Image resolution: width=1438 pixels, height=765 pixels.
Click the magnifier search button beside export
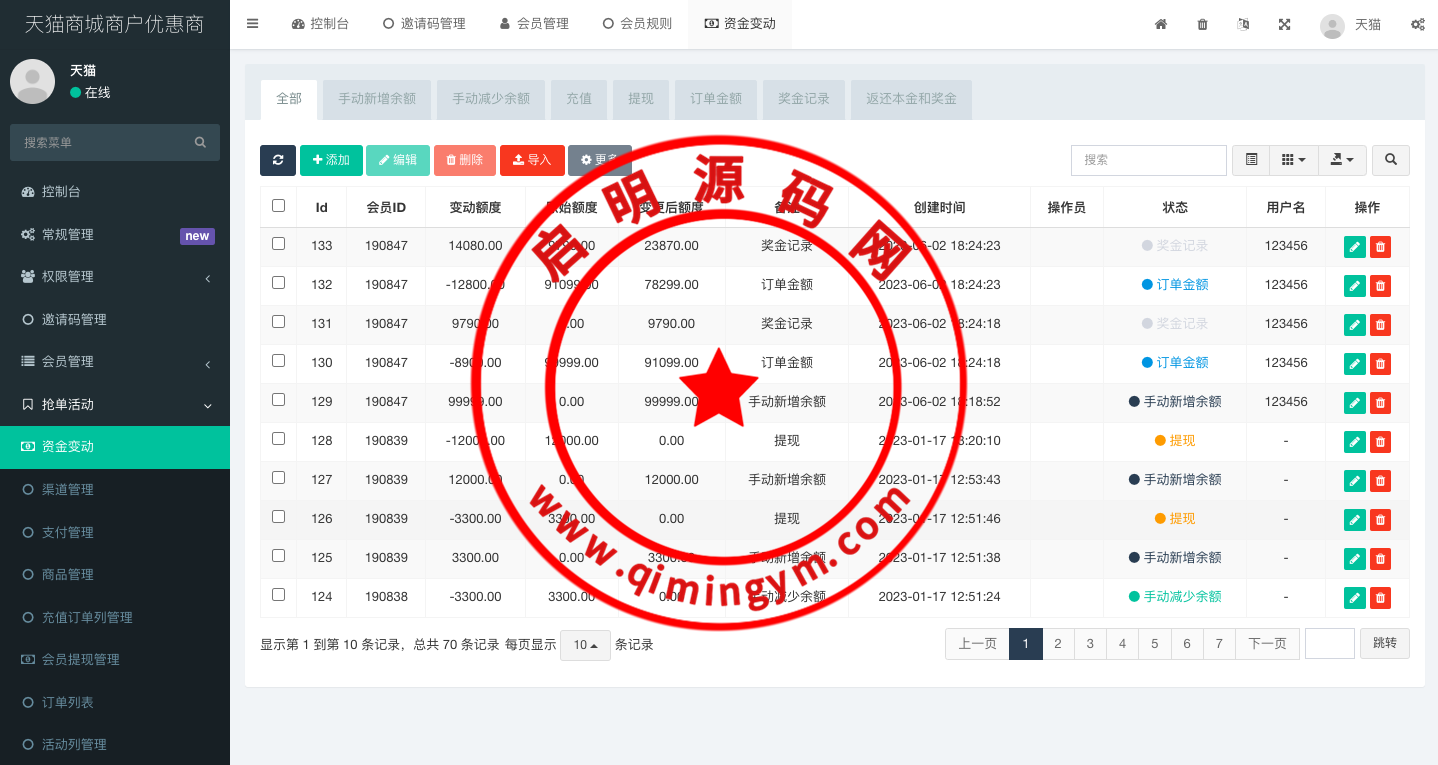(1390, 160)
